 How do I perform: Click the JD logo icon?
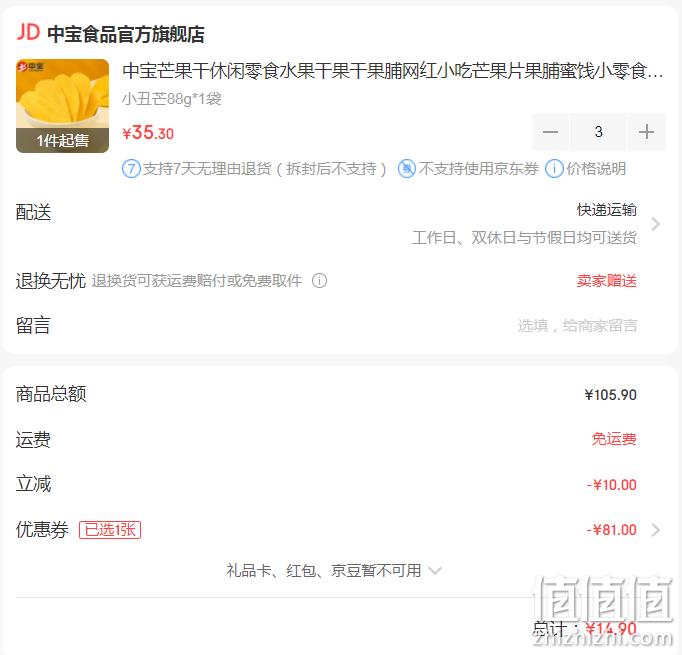tap(28, 33)
